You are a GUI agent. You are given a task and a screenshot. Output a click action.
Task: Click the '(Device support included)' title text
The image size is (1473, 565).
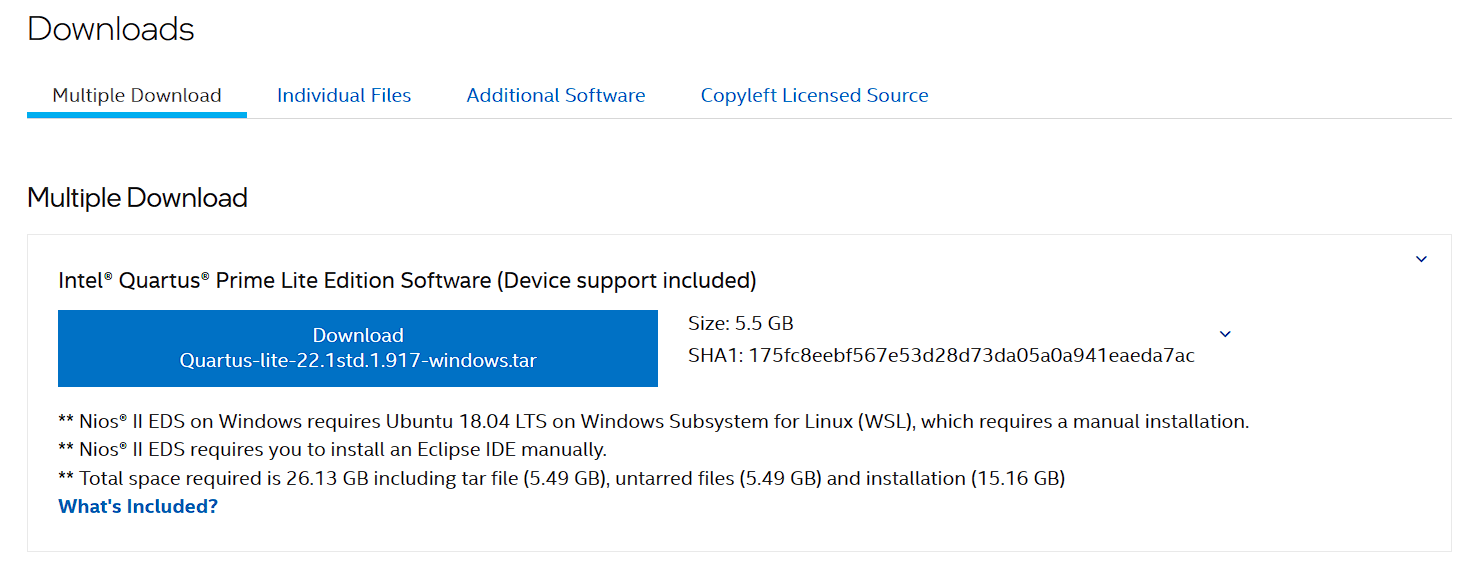pos(626,280)
